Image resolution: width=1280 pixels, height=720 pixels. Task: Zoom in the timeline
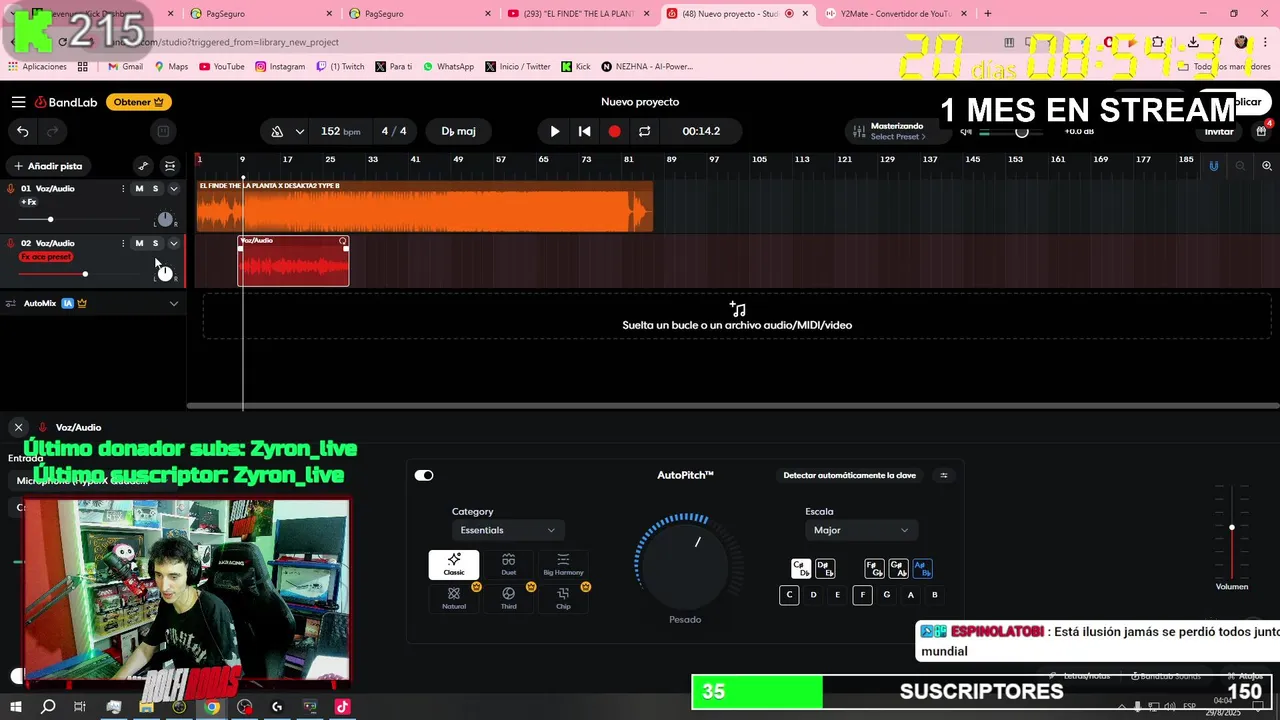tap(1267, 166)
